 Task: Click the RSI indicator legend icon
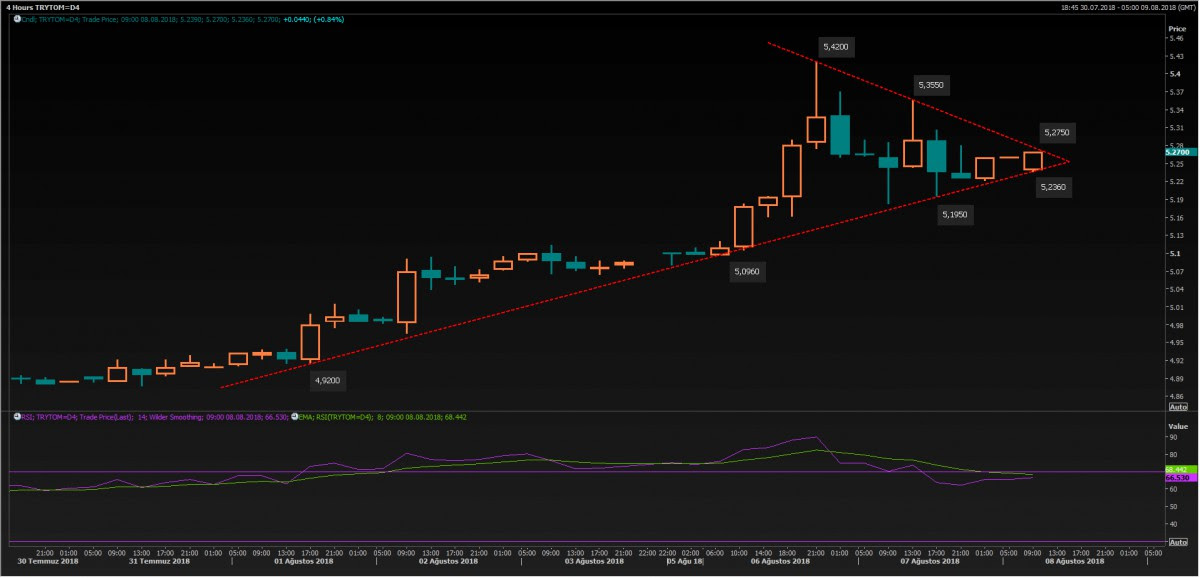coord(16,416)
